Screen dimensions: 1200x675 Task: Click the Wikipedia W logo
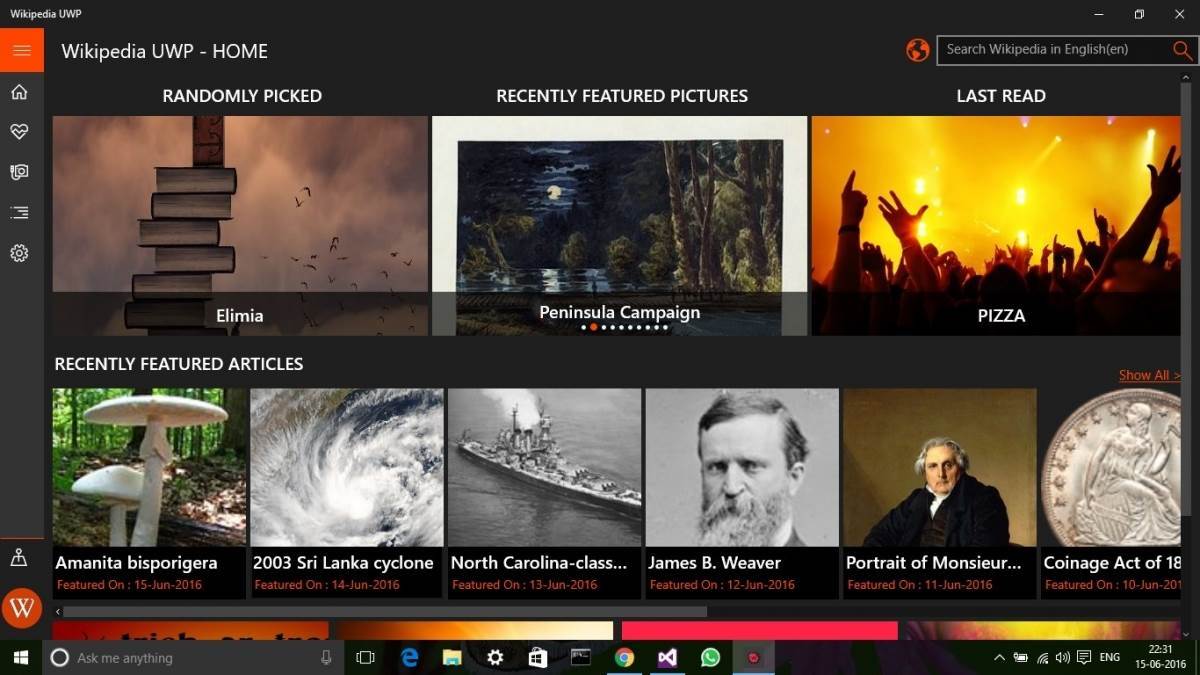click(21, 607)
